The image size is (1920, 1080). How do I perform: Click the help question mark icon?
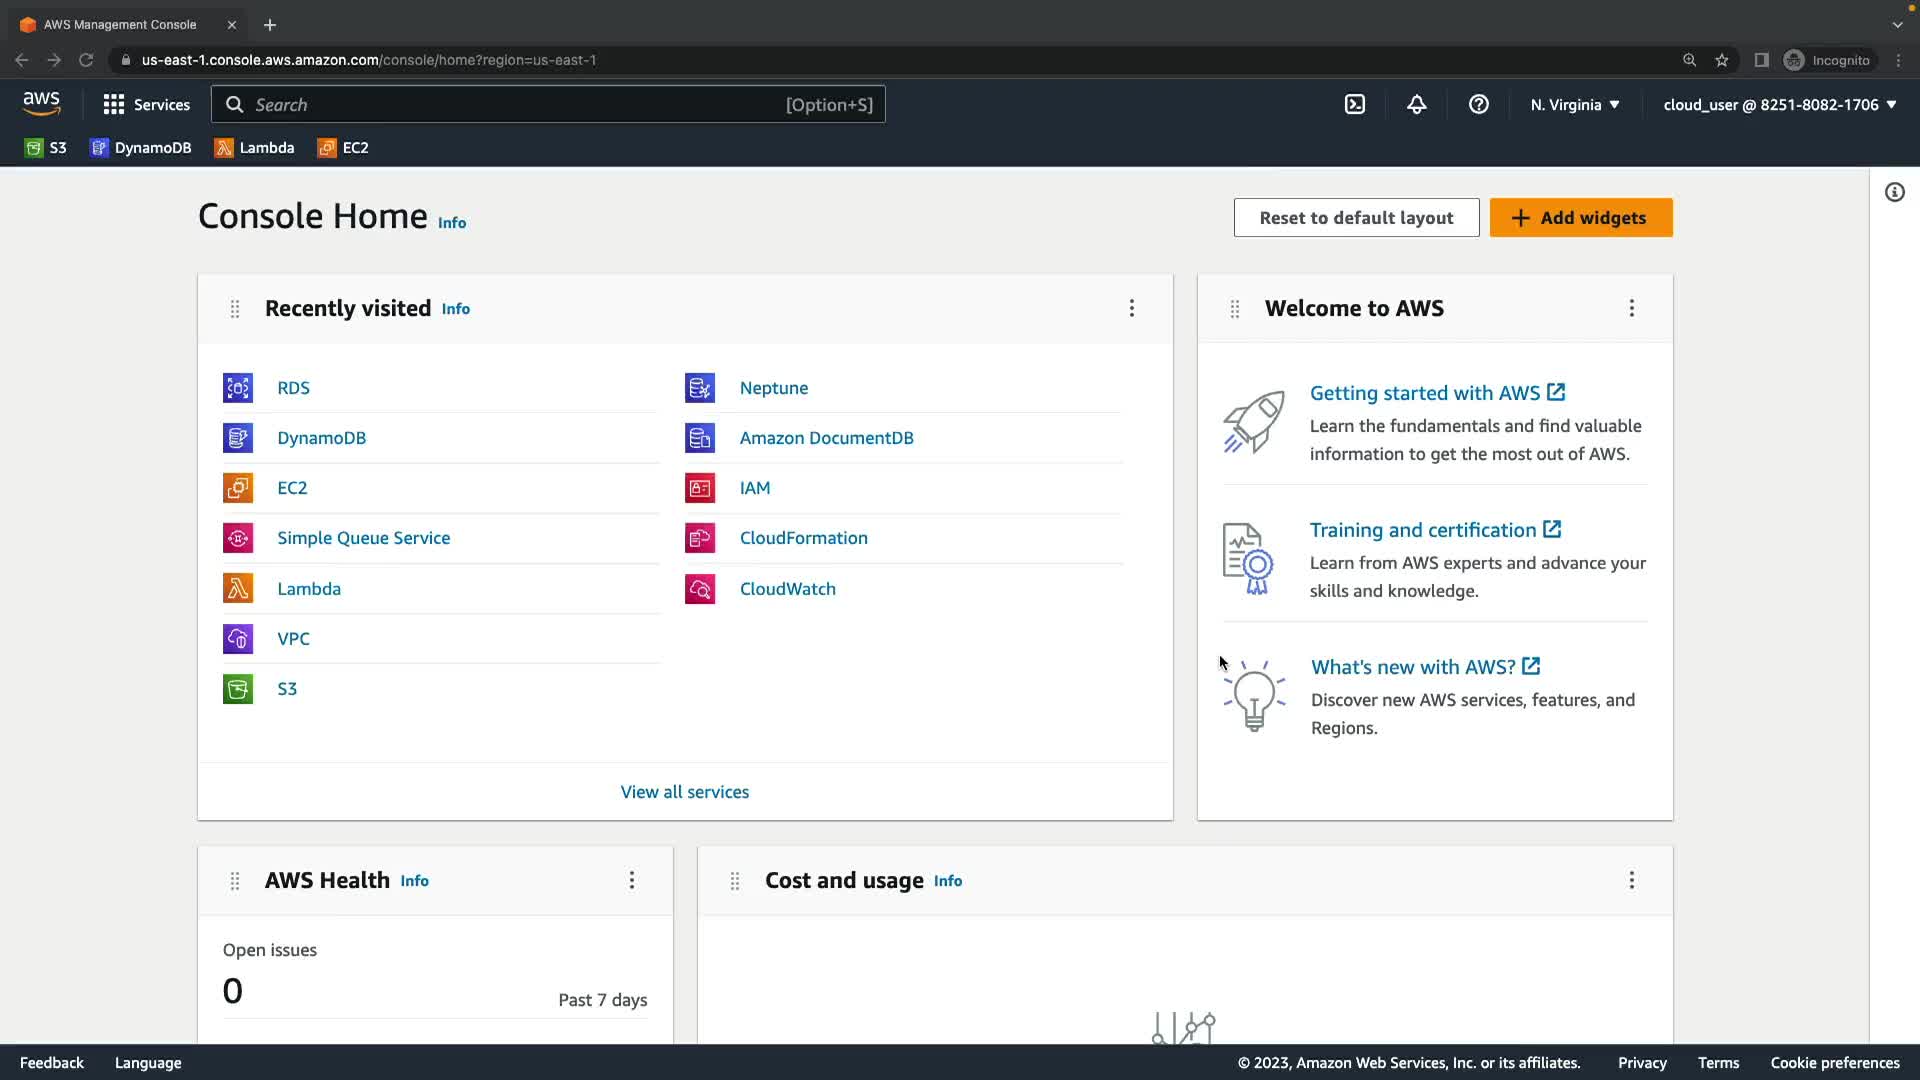coord(1479,104)
